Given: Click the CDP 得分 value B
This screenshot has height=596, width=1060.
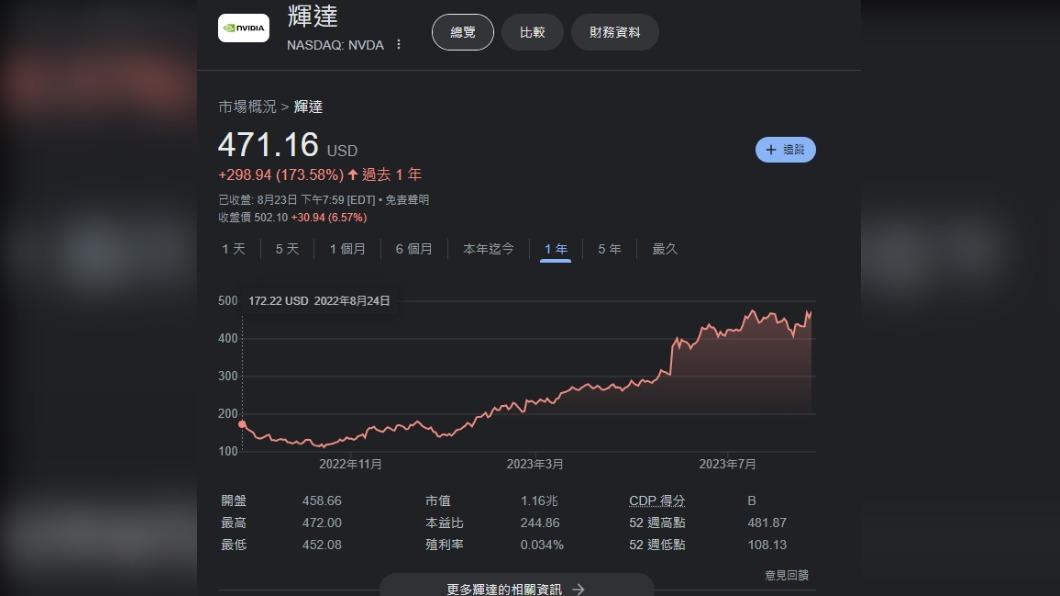Looking at the screenshot, I should (x=752, y=501).
